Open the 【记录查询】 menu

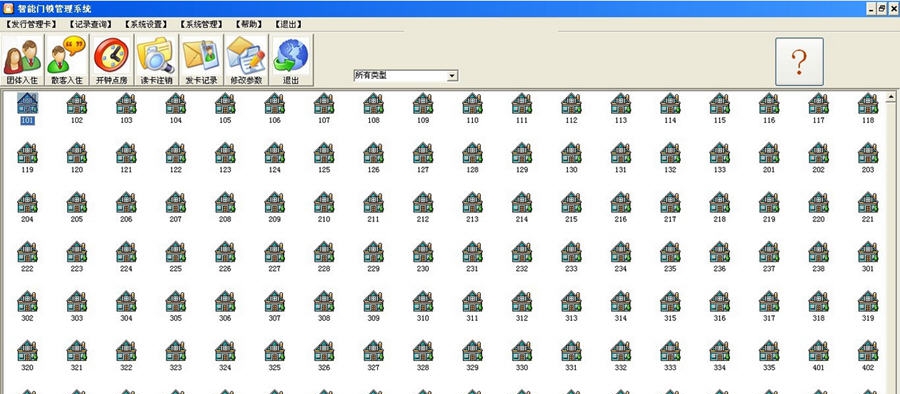pos(90,24)
